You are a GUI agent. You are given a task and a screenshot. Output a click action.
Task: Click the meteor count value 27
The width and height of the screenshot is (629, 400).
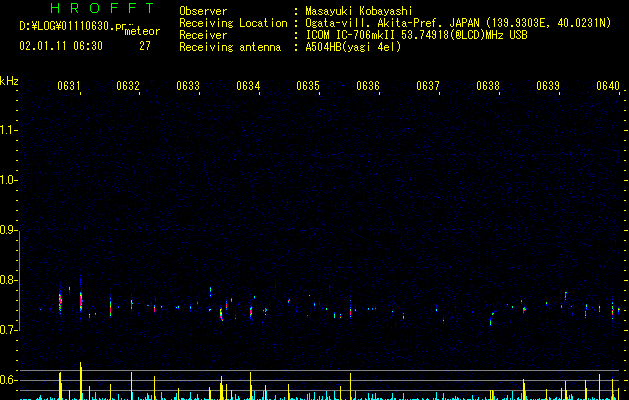[x=145, y=46]
